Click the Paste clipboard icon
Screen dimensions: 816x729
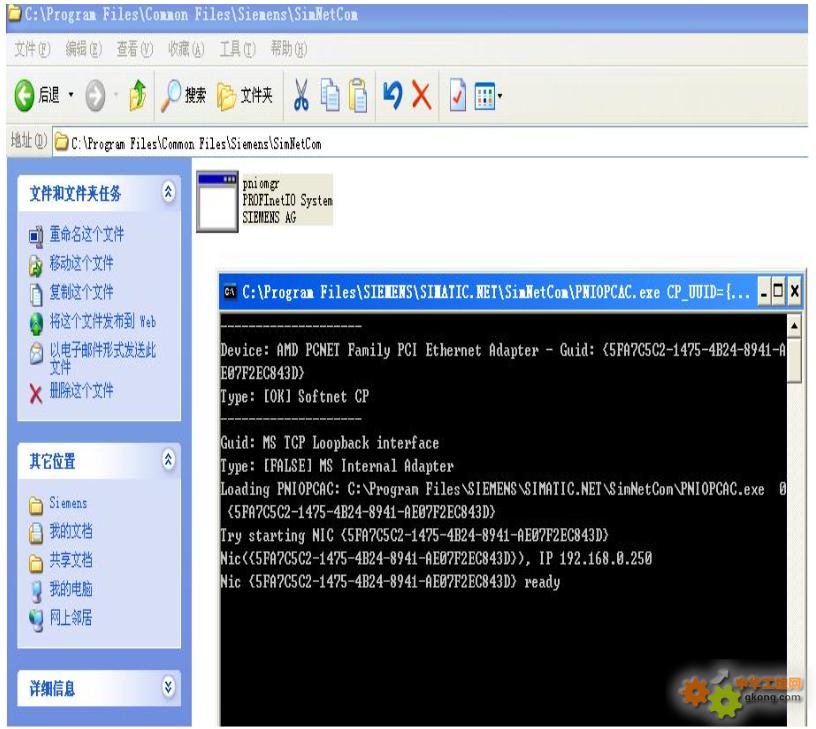point(358,95)
